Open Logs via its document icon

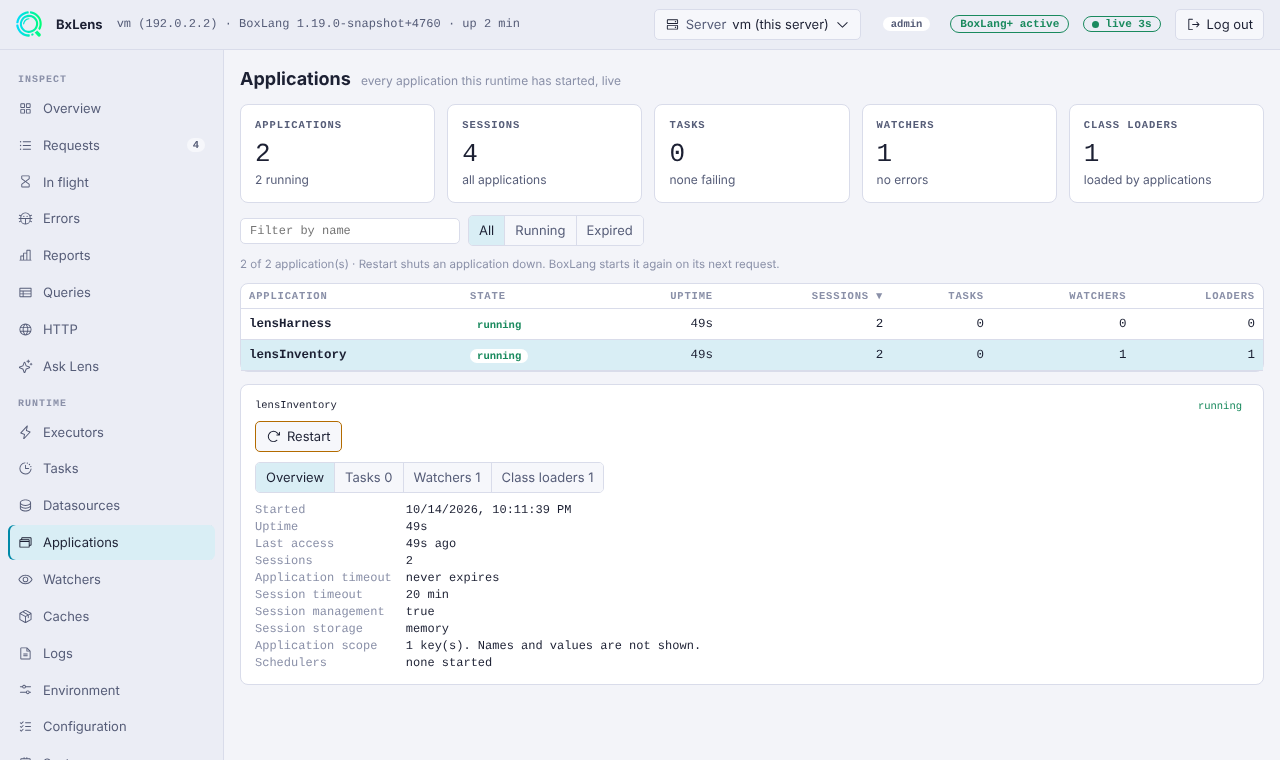(x=25, y=653)
